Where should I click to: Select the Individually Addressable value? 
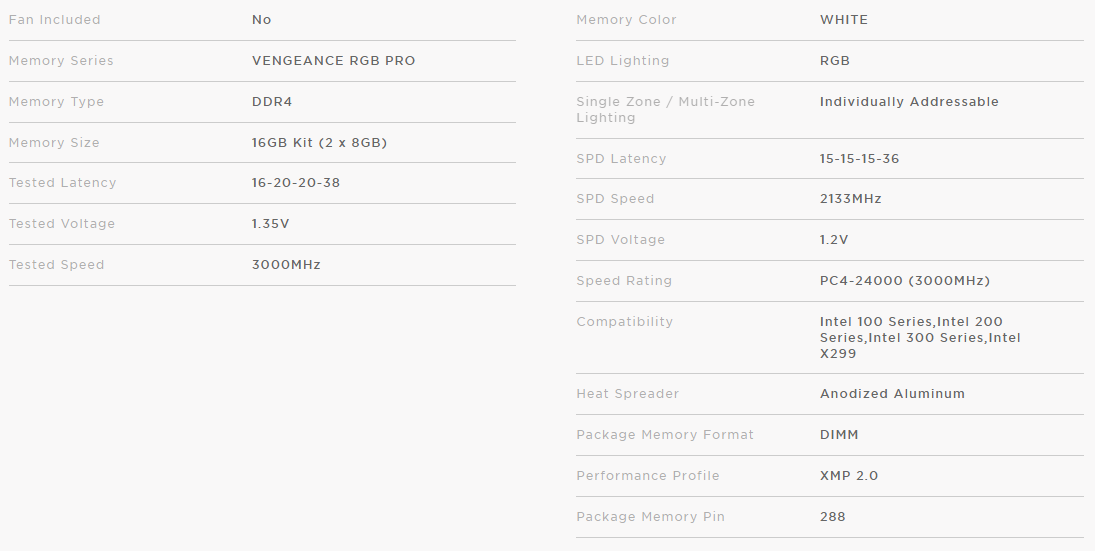(909, 102)
